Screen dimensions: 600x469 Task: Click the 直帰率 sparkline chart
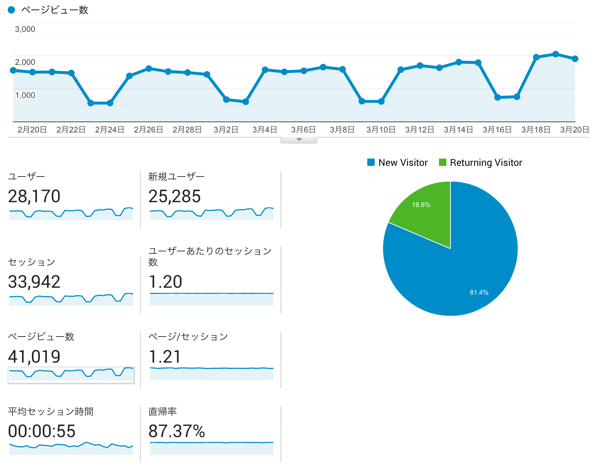click(212, 448)
